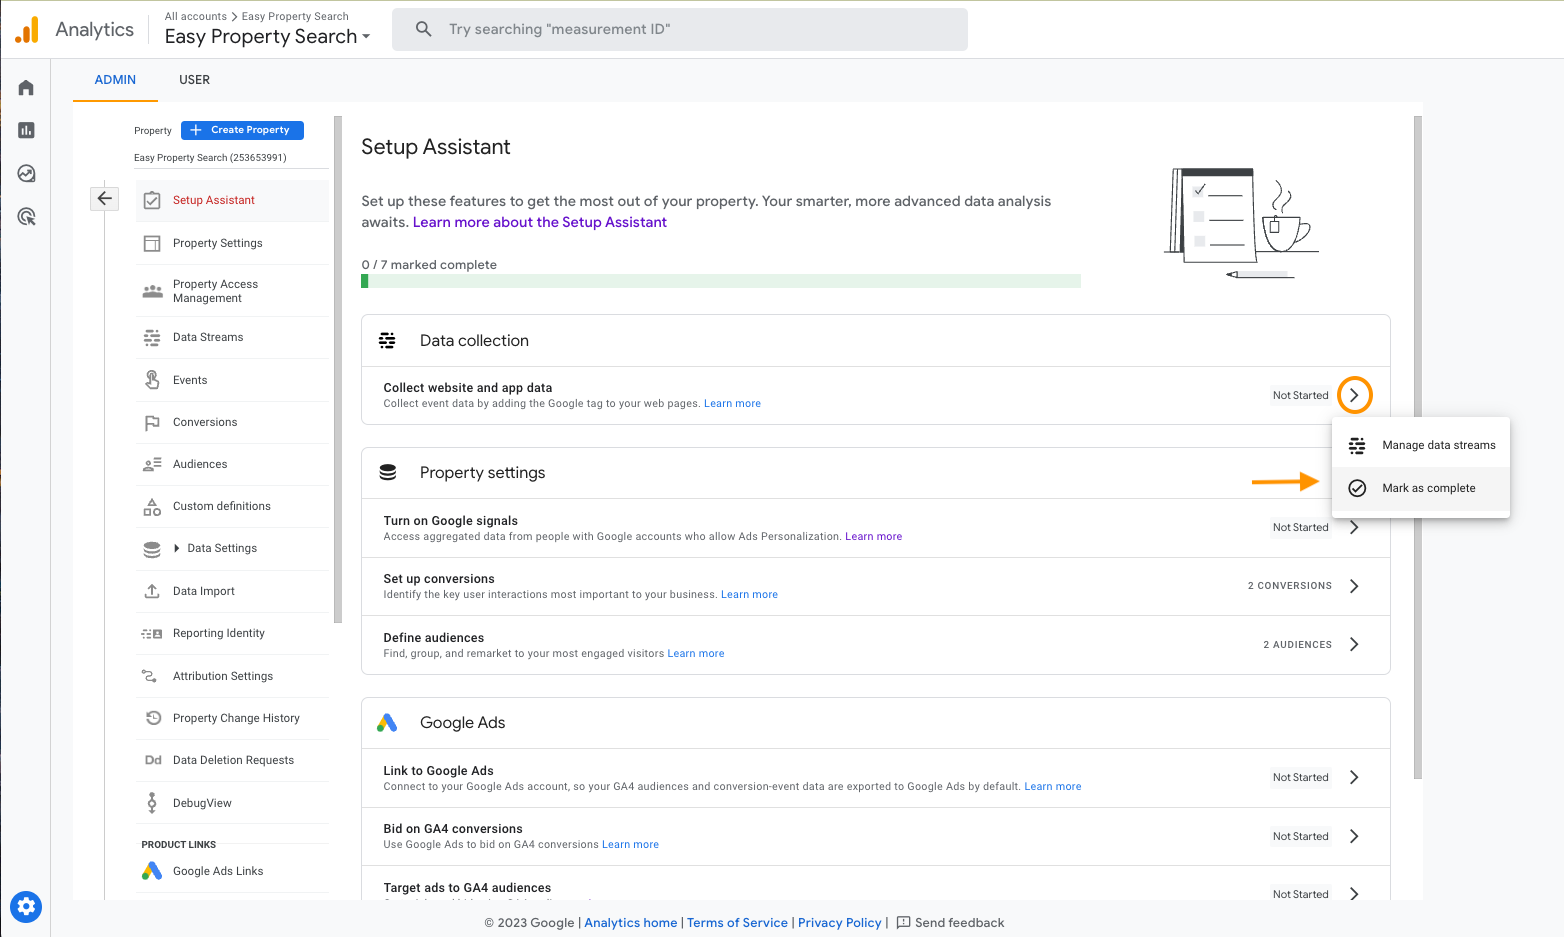Click the Reporting Identity icon
The height and width of the screenshot is (937, 1564).
click(x=152, y=634)
